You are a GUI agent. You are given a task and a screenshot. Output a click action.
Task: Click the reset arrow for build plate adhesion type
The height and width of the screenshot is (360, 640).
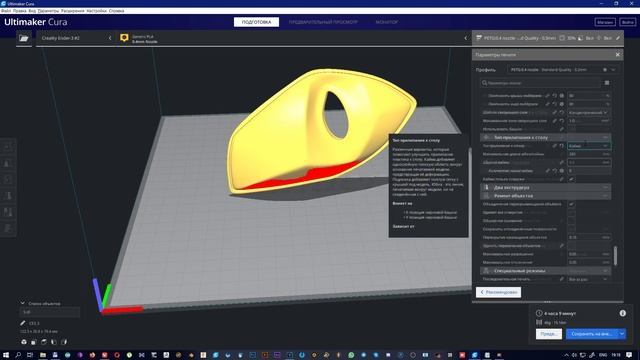tap(562, 146)
